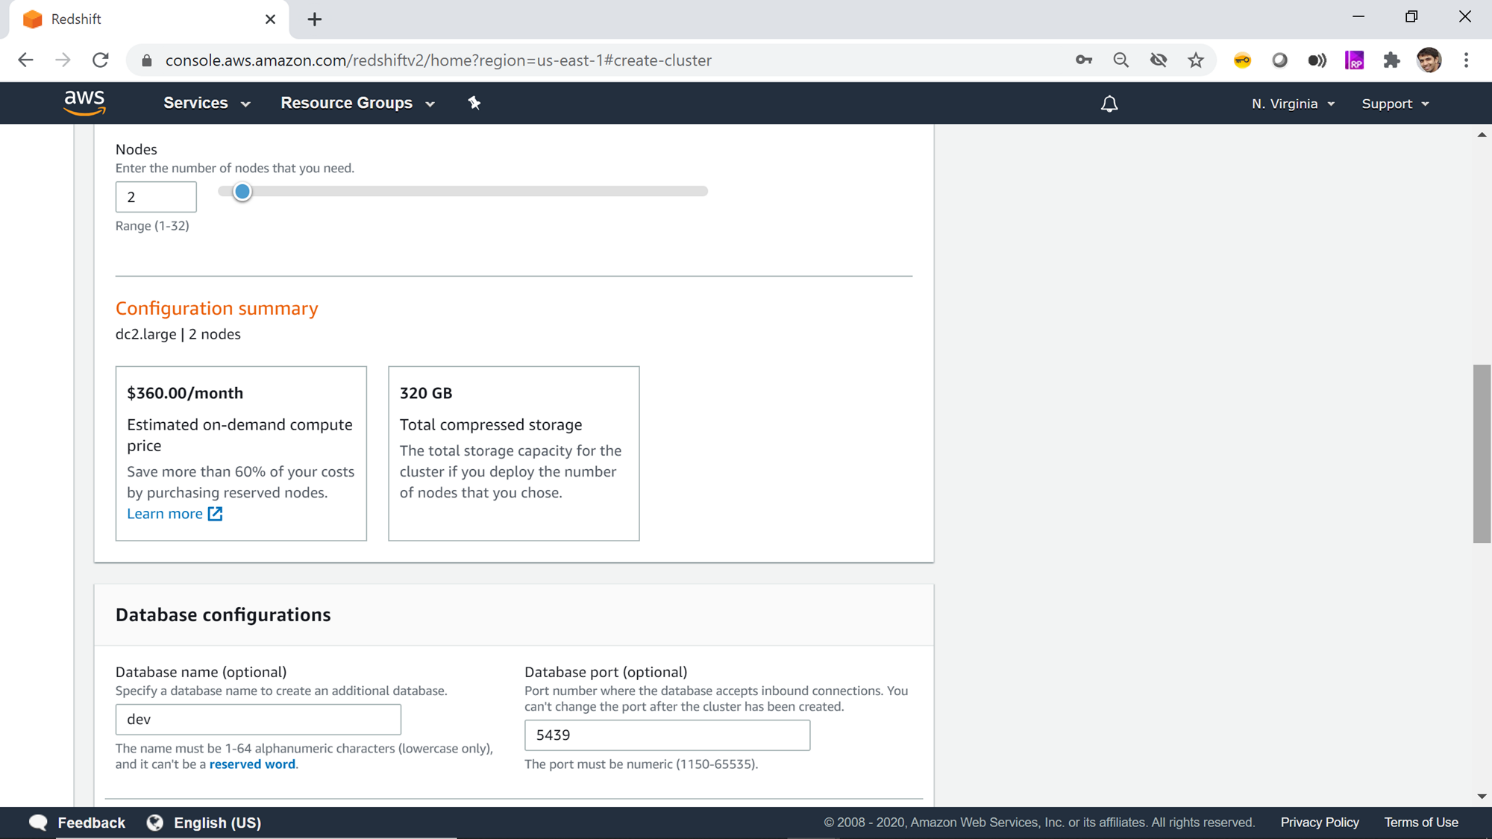Open the notifications bell
Screen dimensions: 1492x839
coord(1109,104)
